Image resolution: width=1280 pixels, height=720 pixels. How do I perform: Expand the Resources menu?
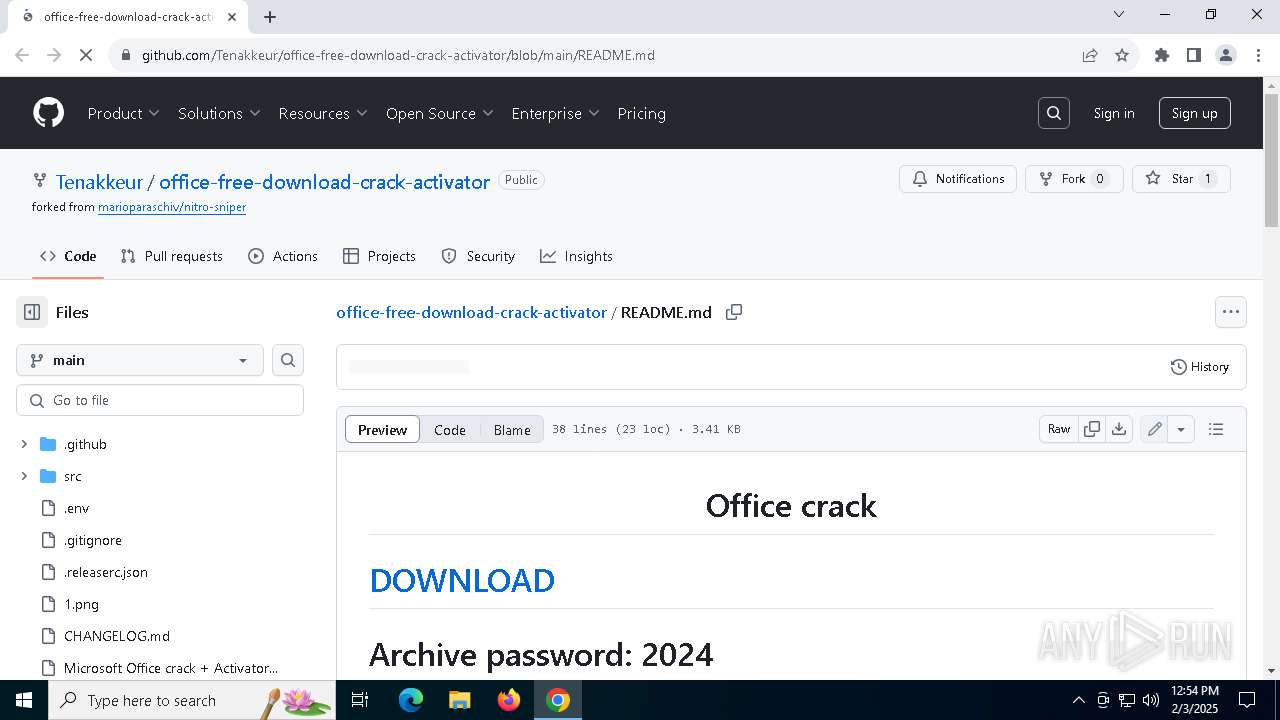coord(323,113)
